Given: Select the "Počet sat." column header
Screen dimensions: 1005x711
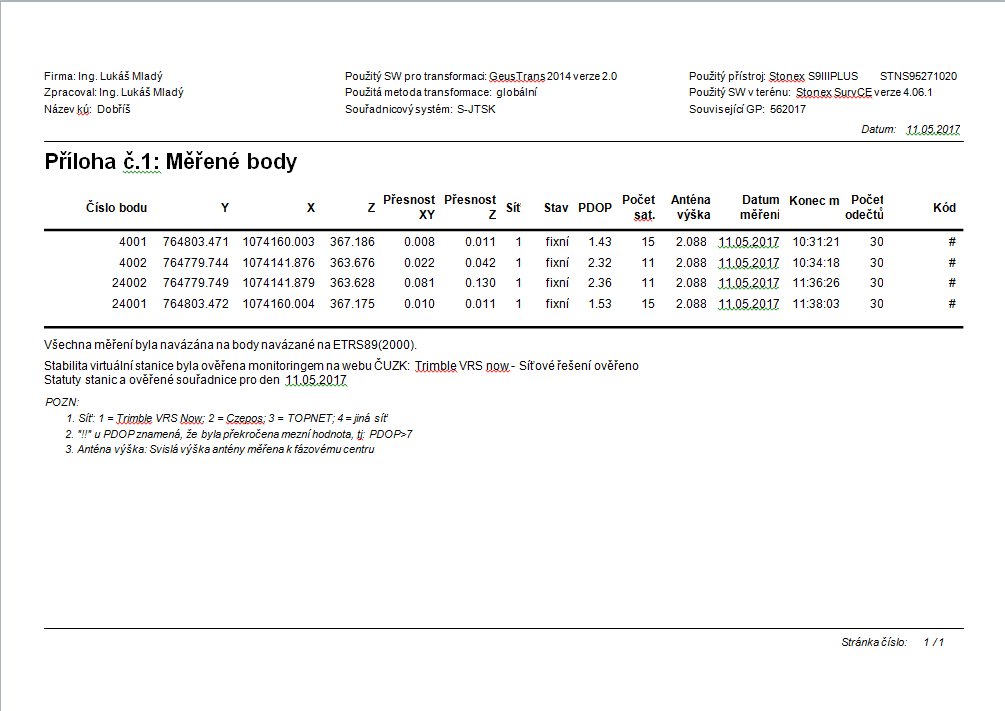Looking at the screenshot, I should click(638, 207).
